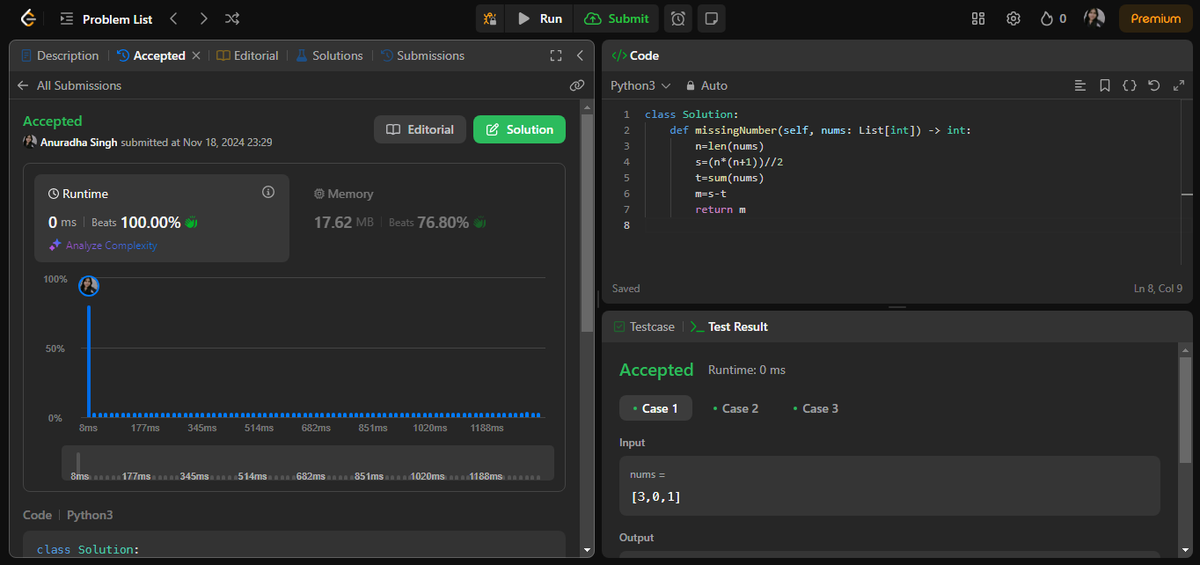Reset code to default icon
The height and width of the screenshot is (565, 1200).
coord(1154,86)
